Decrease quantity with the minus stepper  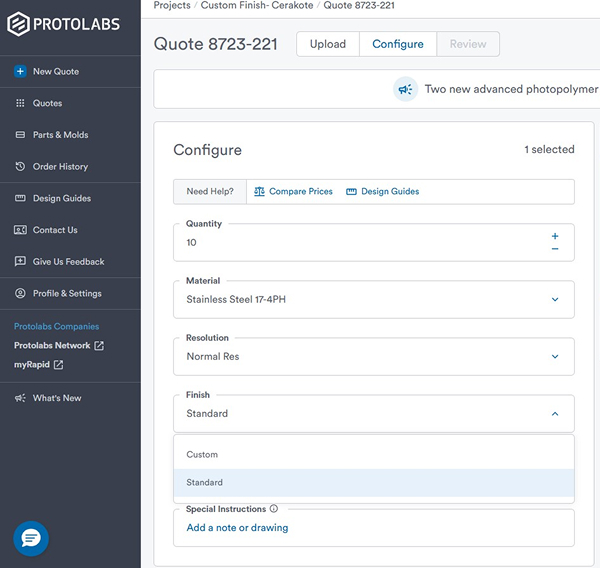point(555,249)
